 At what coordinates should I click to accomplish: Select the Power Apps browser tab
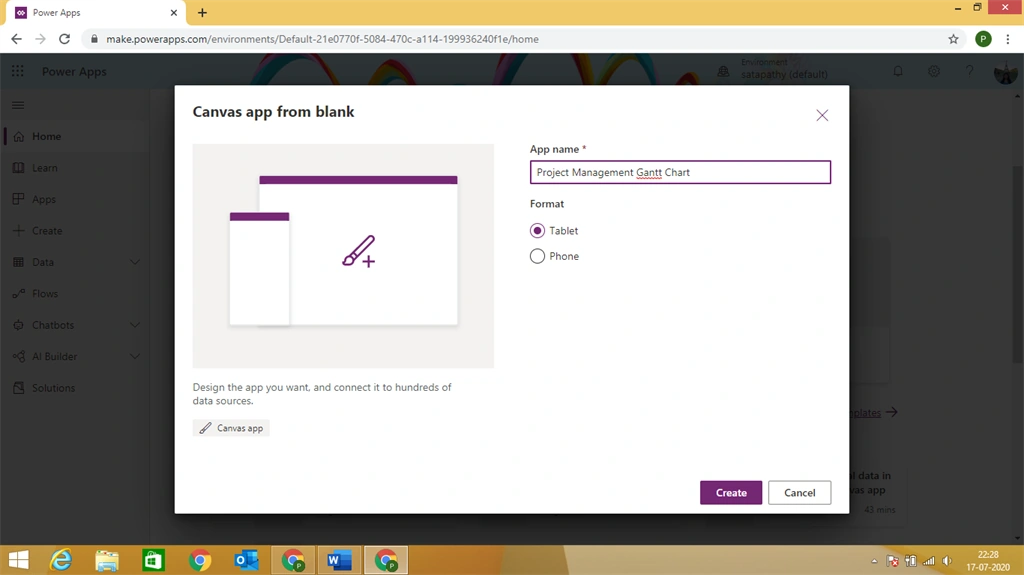(95, 12)
